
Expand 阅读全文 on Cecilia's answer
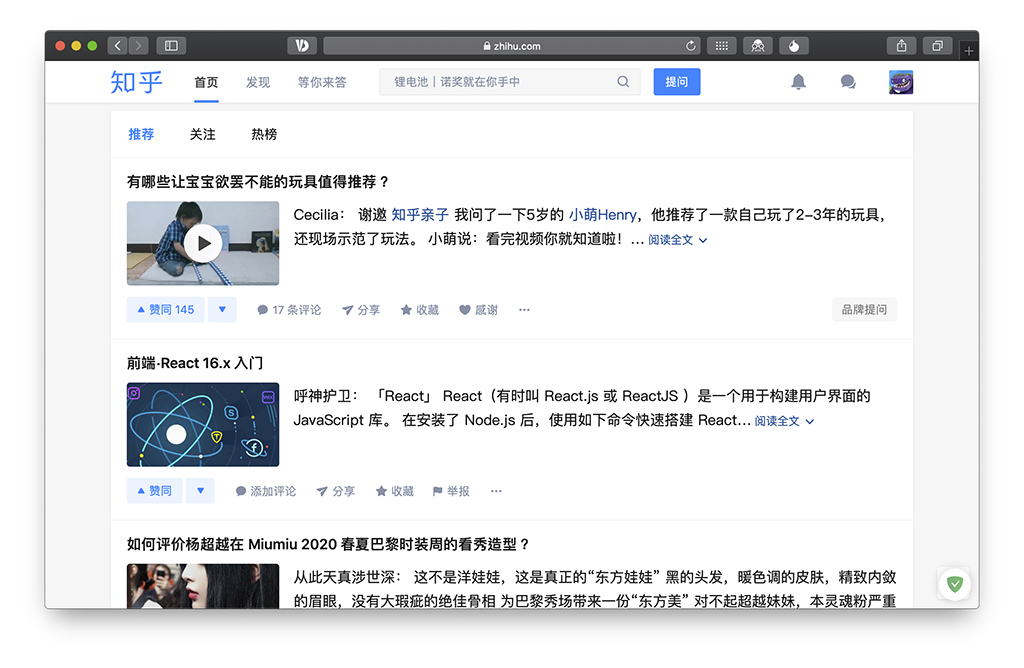[x=677, y=240]
